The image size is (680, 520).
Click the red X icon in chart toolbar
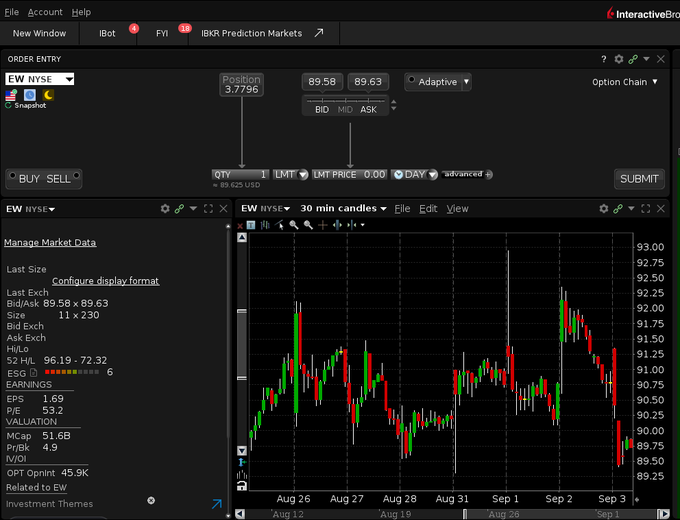(x=240, y=226)
